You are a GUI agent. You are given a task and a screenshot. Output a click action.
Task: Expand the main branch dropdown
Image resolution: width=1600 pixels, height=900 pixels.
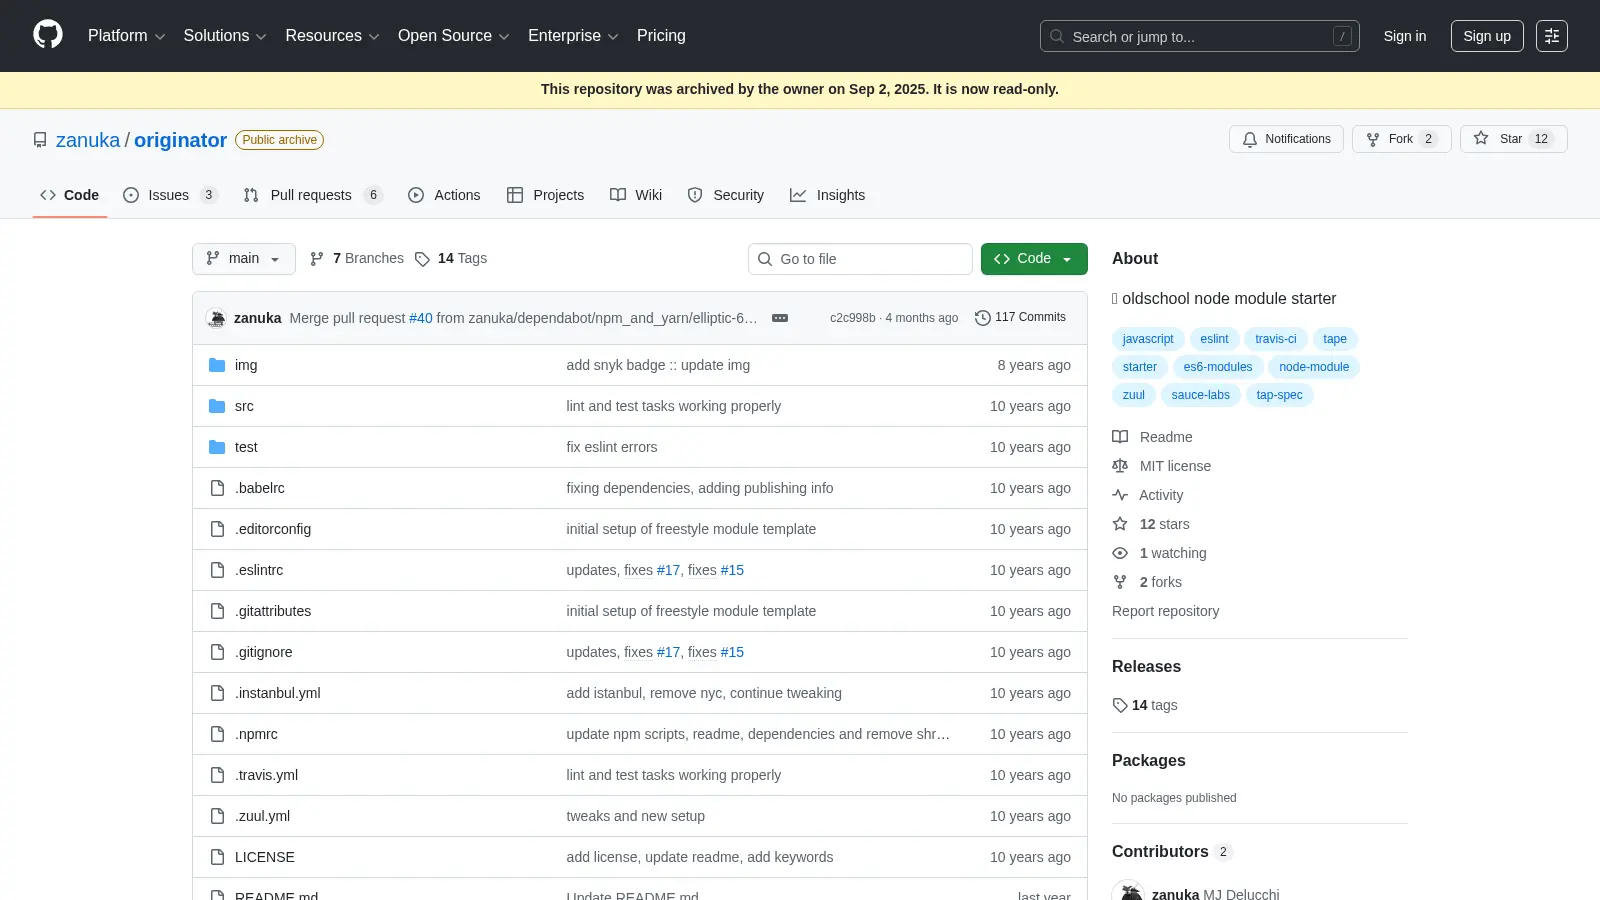click(x=244, y=258)
